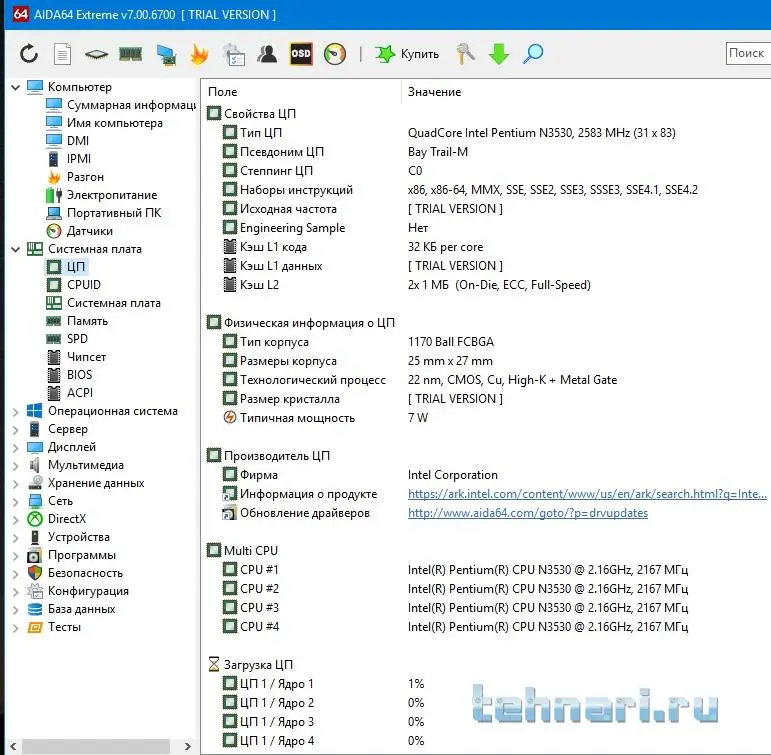Click the user silhouette toolbar icon
Screen dimensions: 771x755
tap(267, 54)
